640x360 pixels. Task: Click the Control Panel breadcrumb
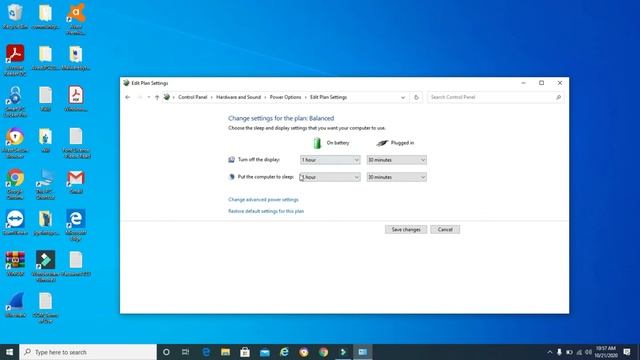tap(193, 97)
